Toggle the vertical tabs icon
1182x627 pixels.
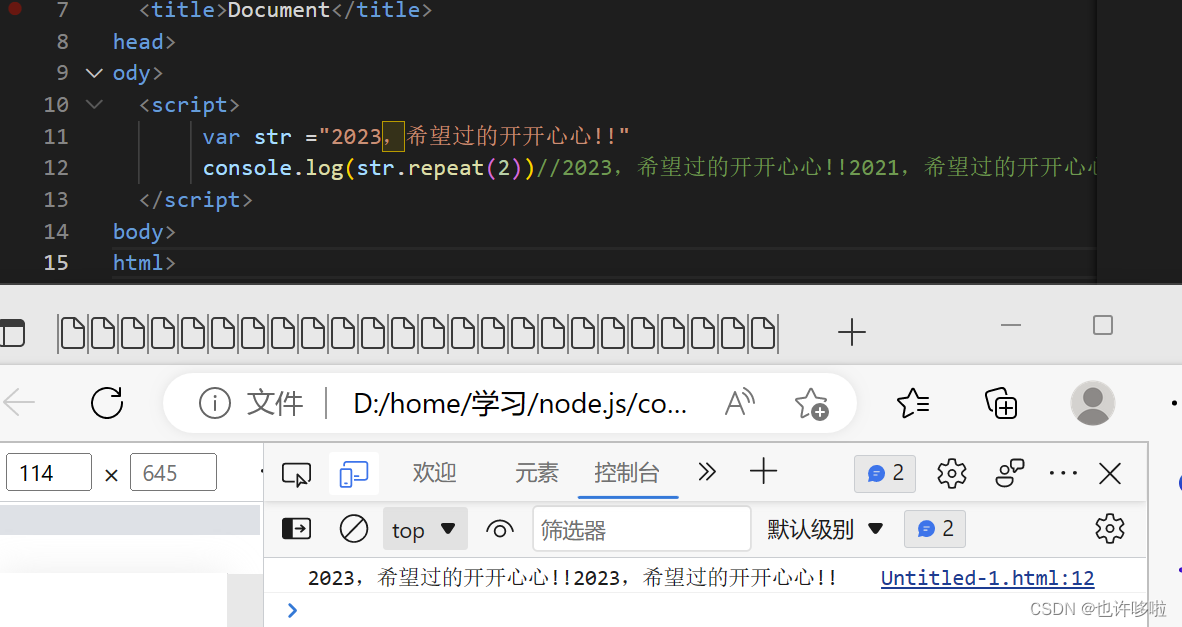(x=12, y=333)
